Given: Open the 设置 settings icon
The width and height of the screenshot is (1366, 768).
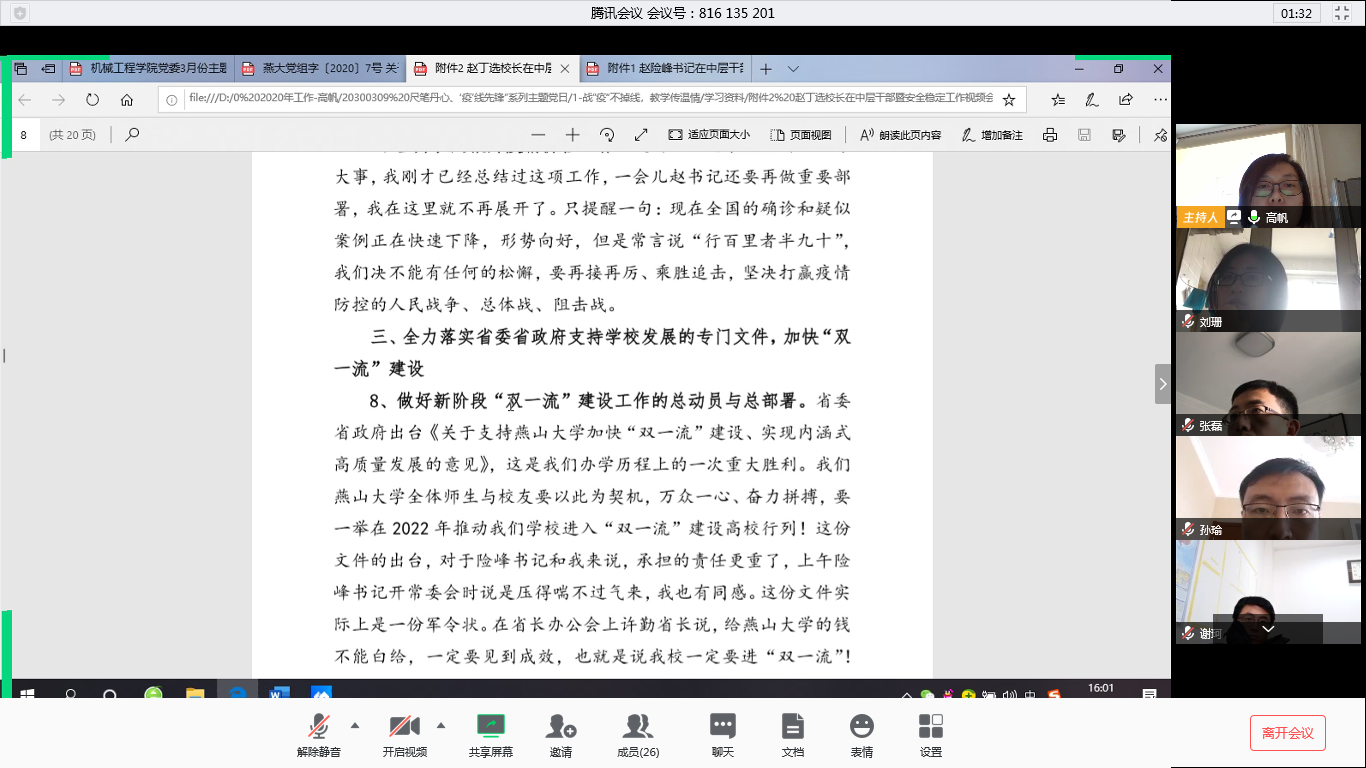Looking at the screenshot, I should click(930, 733).
